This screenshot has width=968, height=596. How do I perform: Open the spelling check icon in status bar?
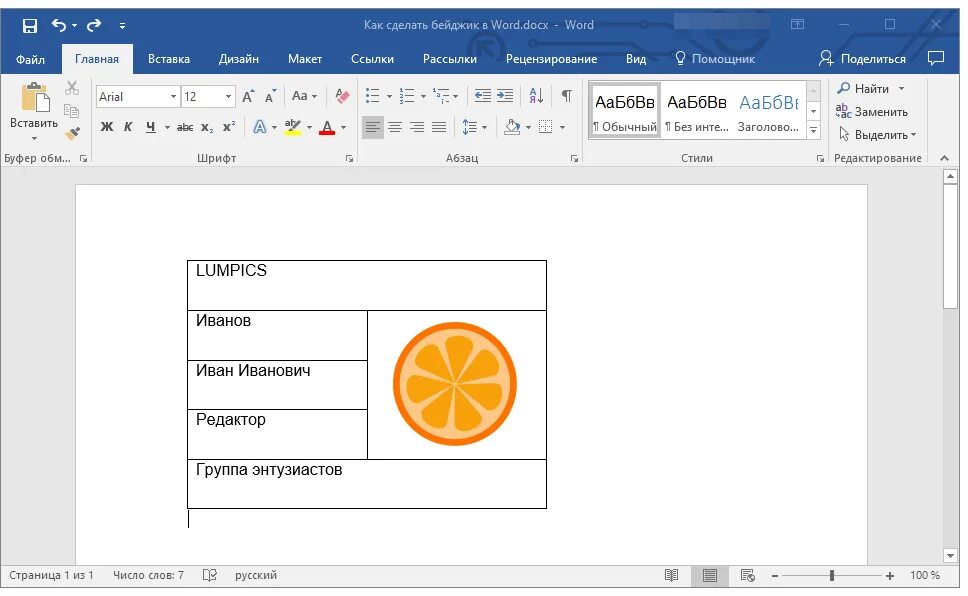pos(210,575)
